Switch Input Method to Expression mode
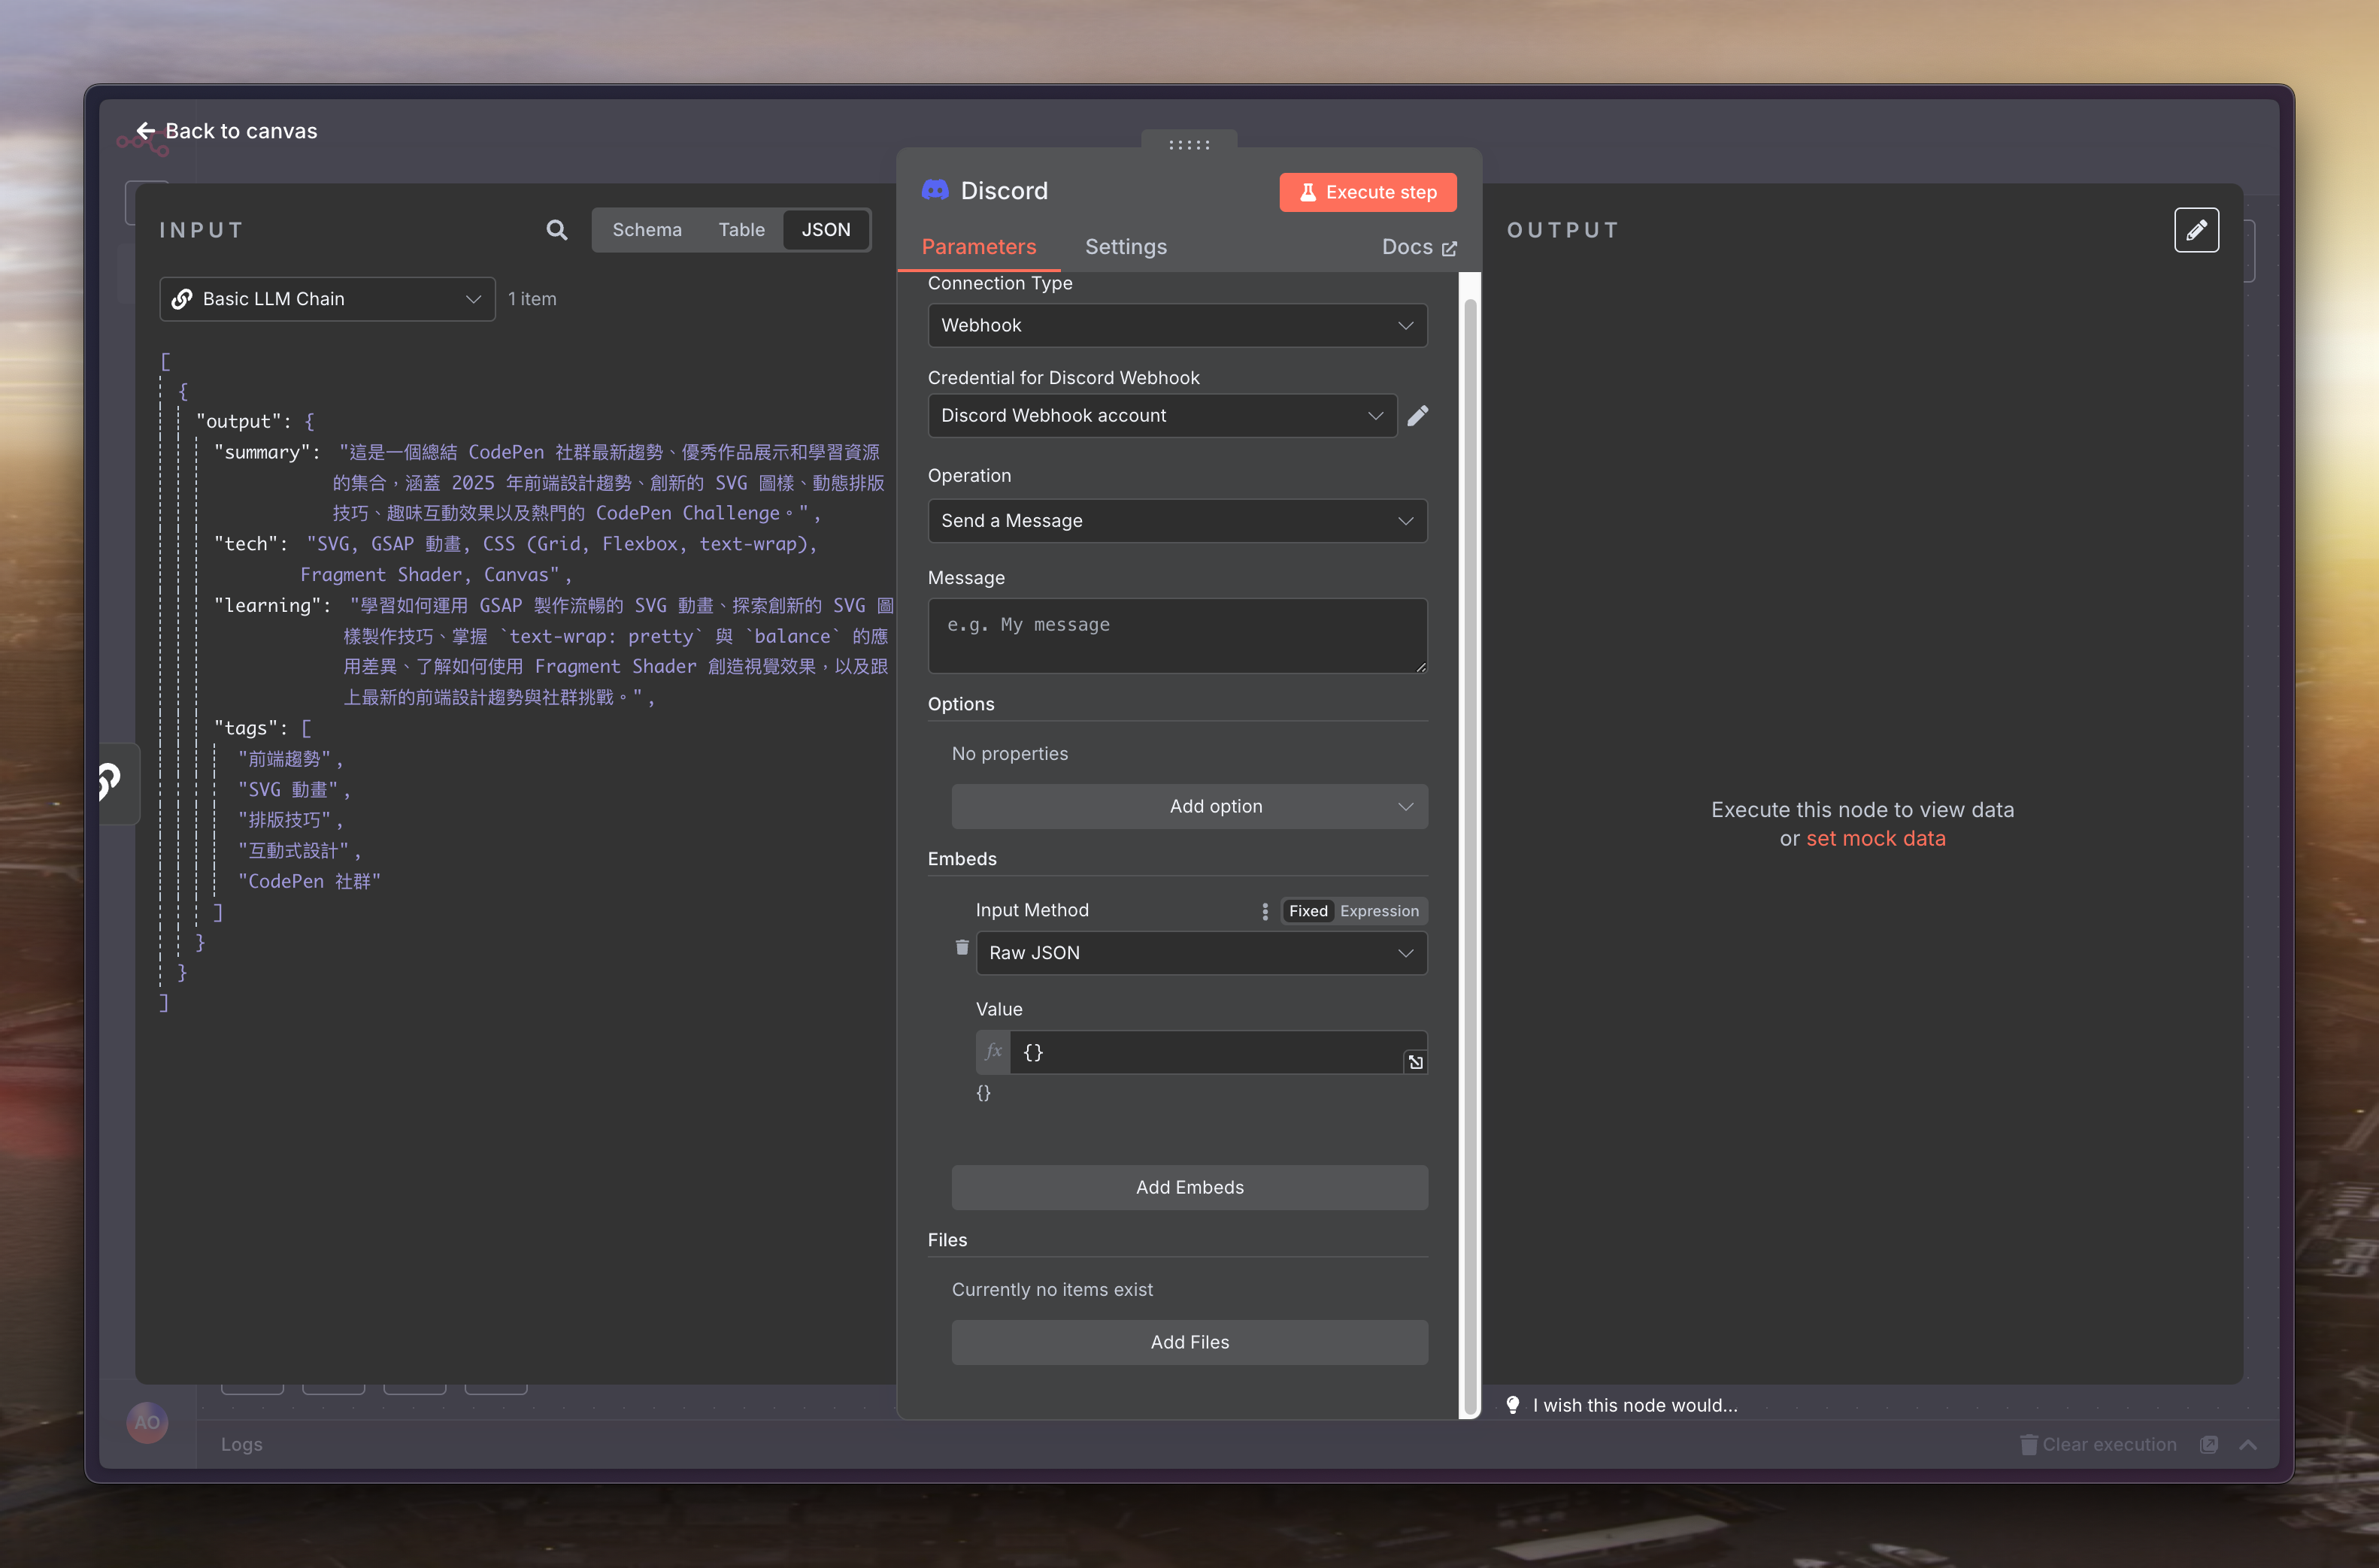Viewport: 2379px width, 1568px height. click(1378, 911)
